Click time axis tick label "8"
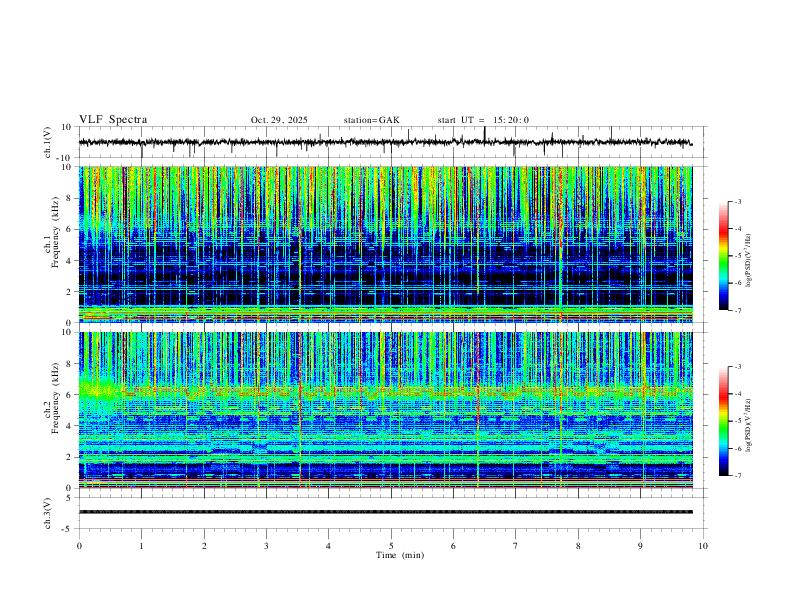The width and height of the screenshot is (792, 612). click(x=578, y=546)
